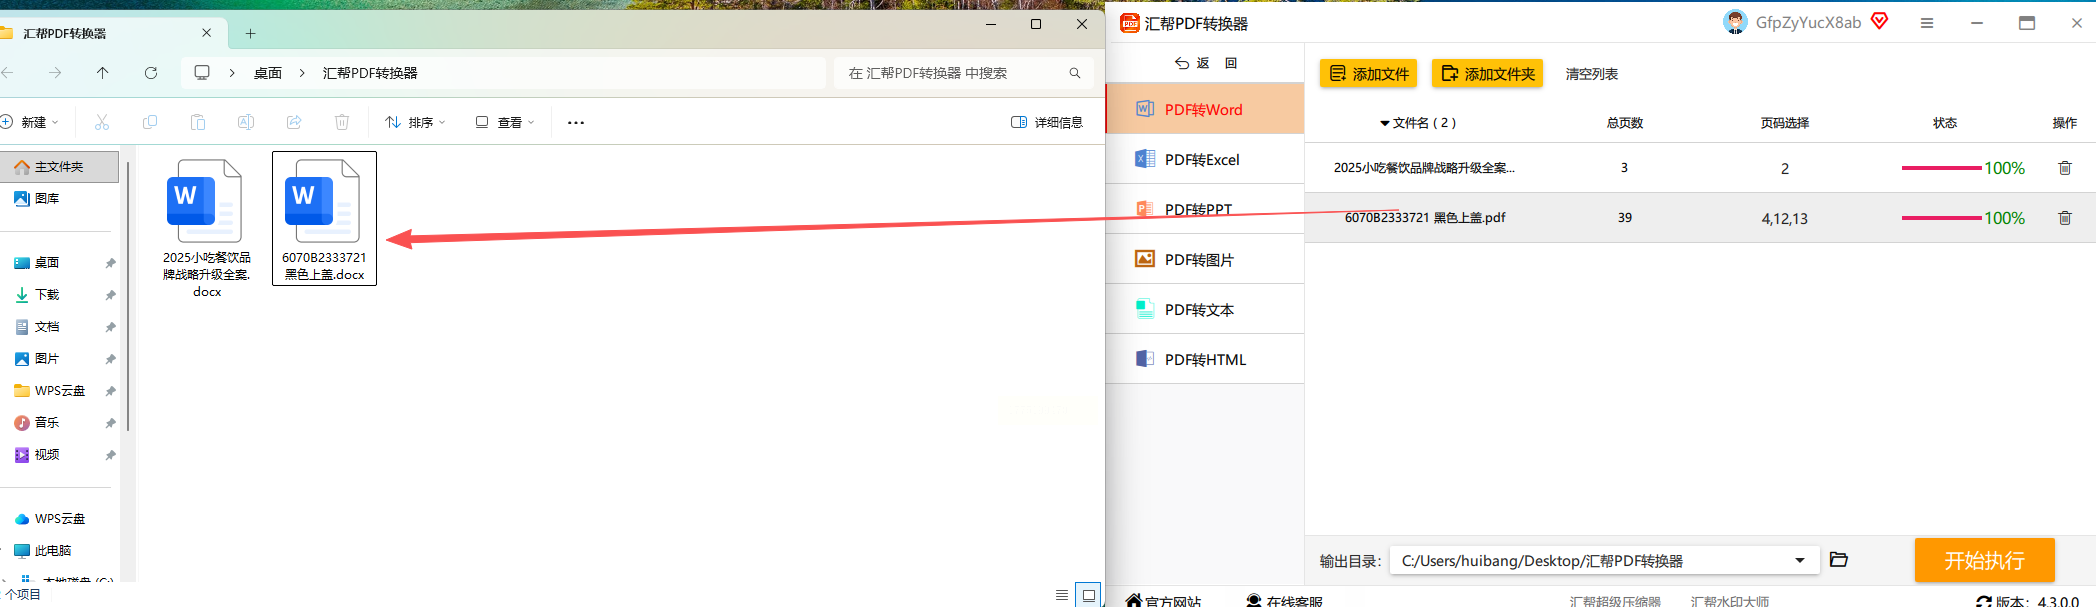Go up one folder level
2096x607 pixels.
click(x=103, y=73)
